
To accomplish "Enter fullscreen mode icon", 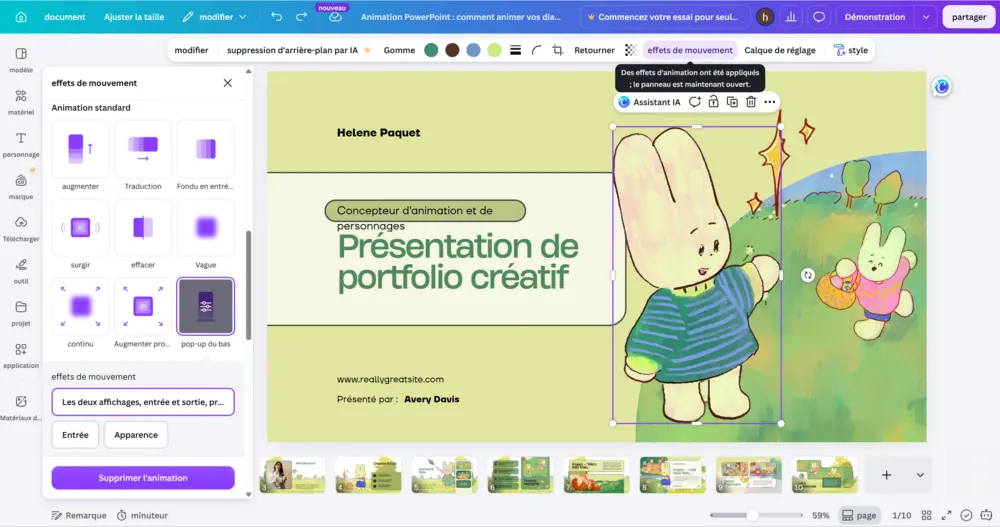I will point(946,516).
